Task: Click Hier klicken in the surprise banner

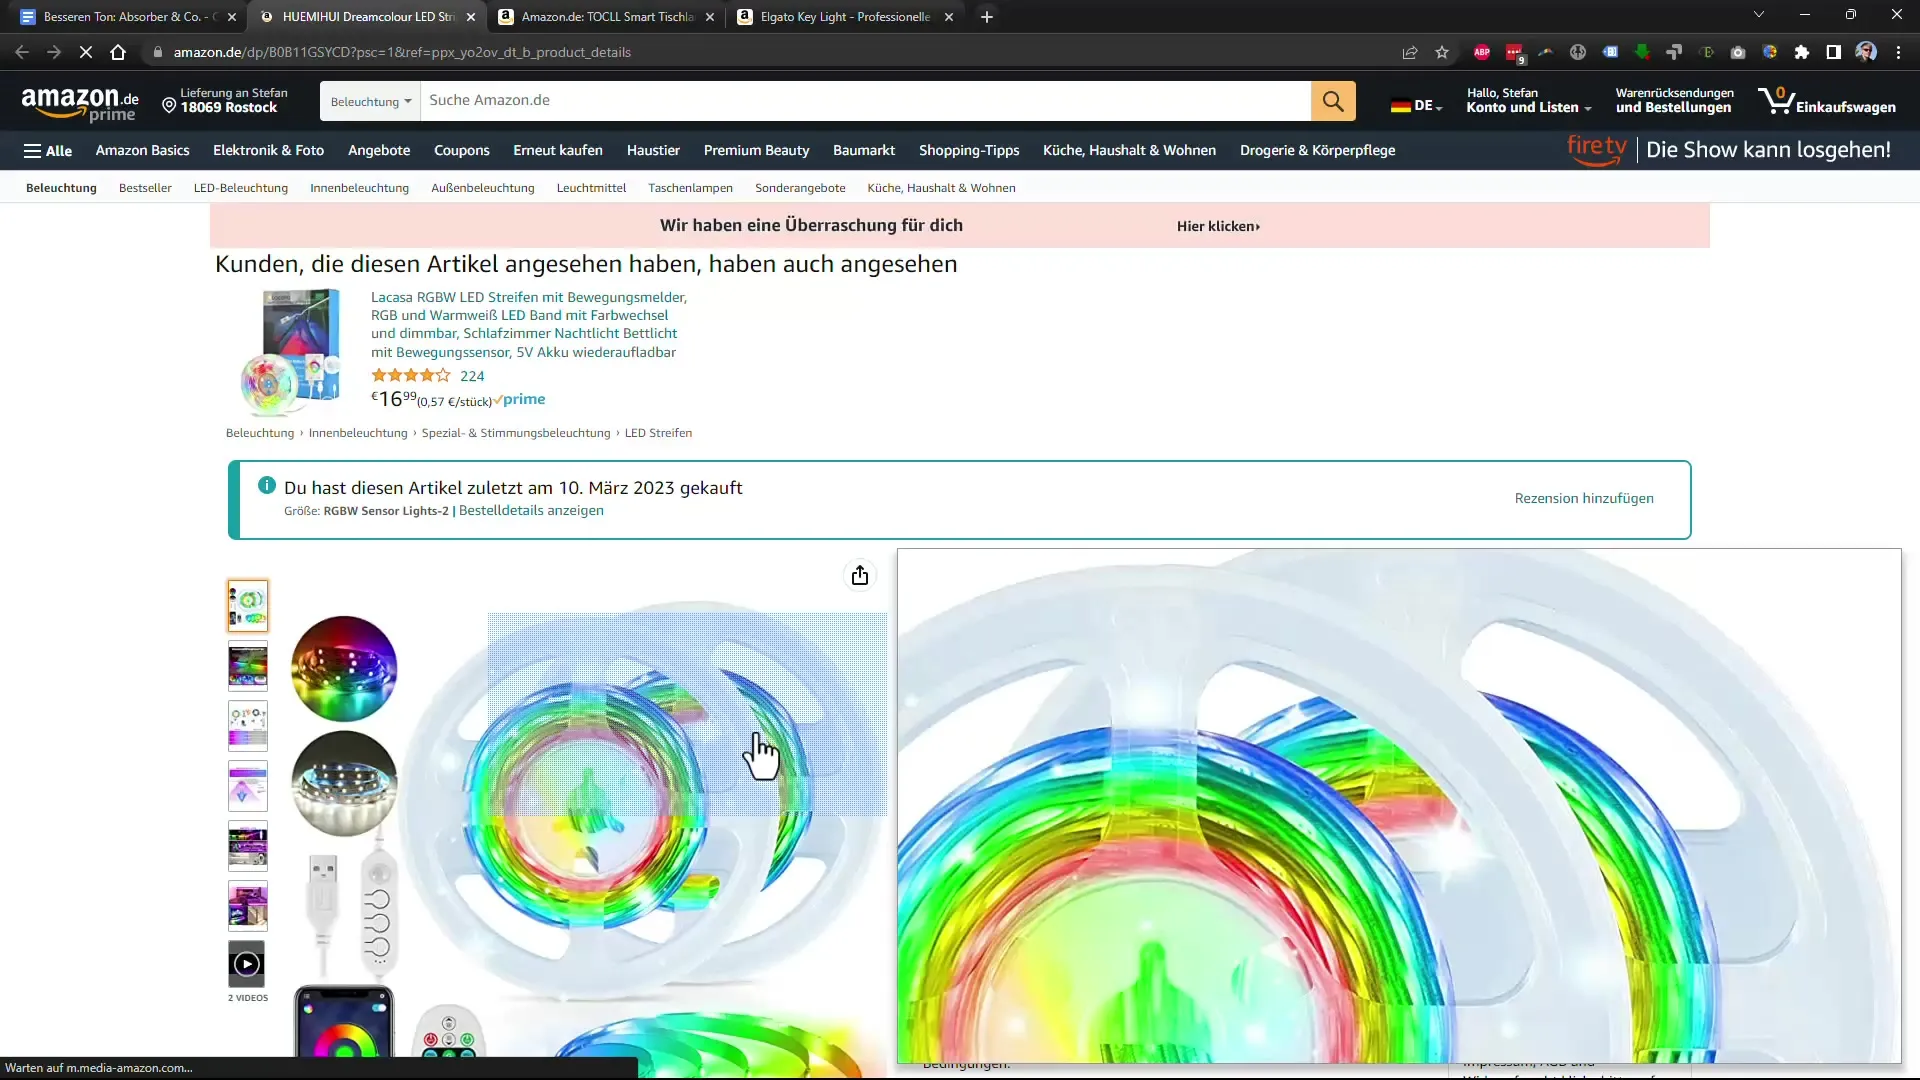Action: [1218, 227]
